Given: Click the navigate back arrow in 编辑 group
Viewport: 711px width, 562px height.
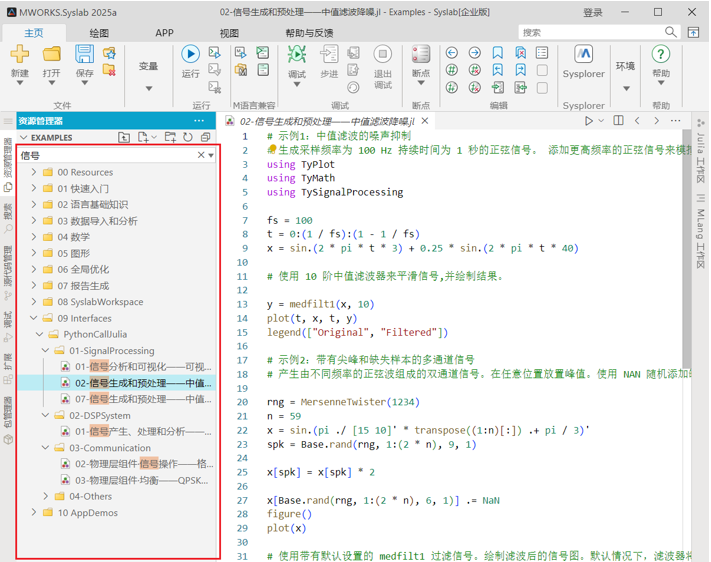Looking at the screenshot, I should [x=452, y=53].
